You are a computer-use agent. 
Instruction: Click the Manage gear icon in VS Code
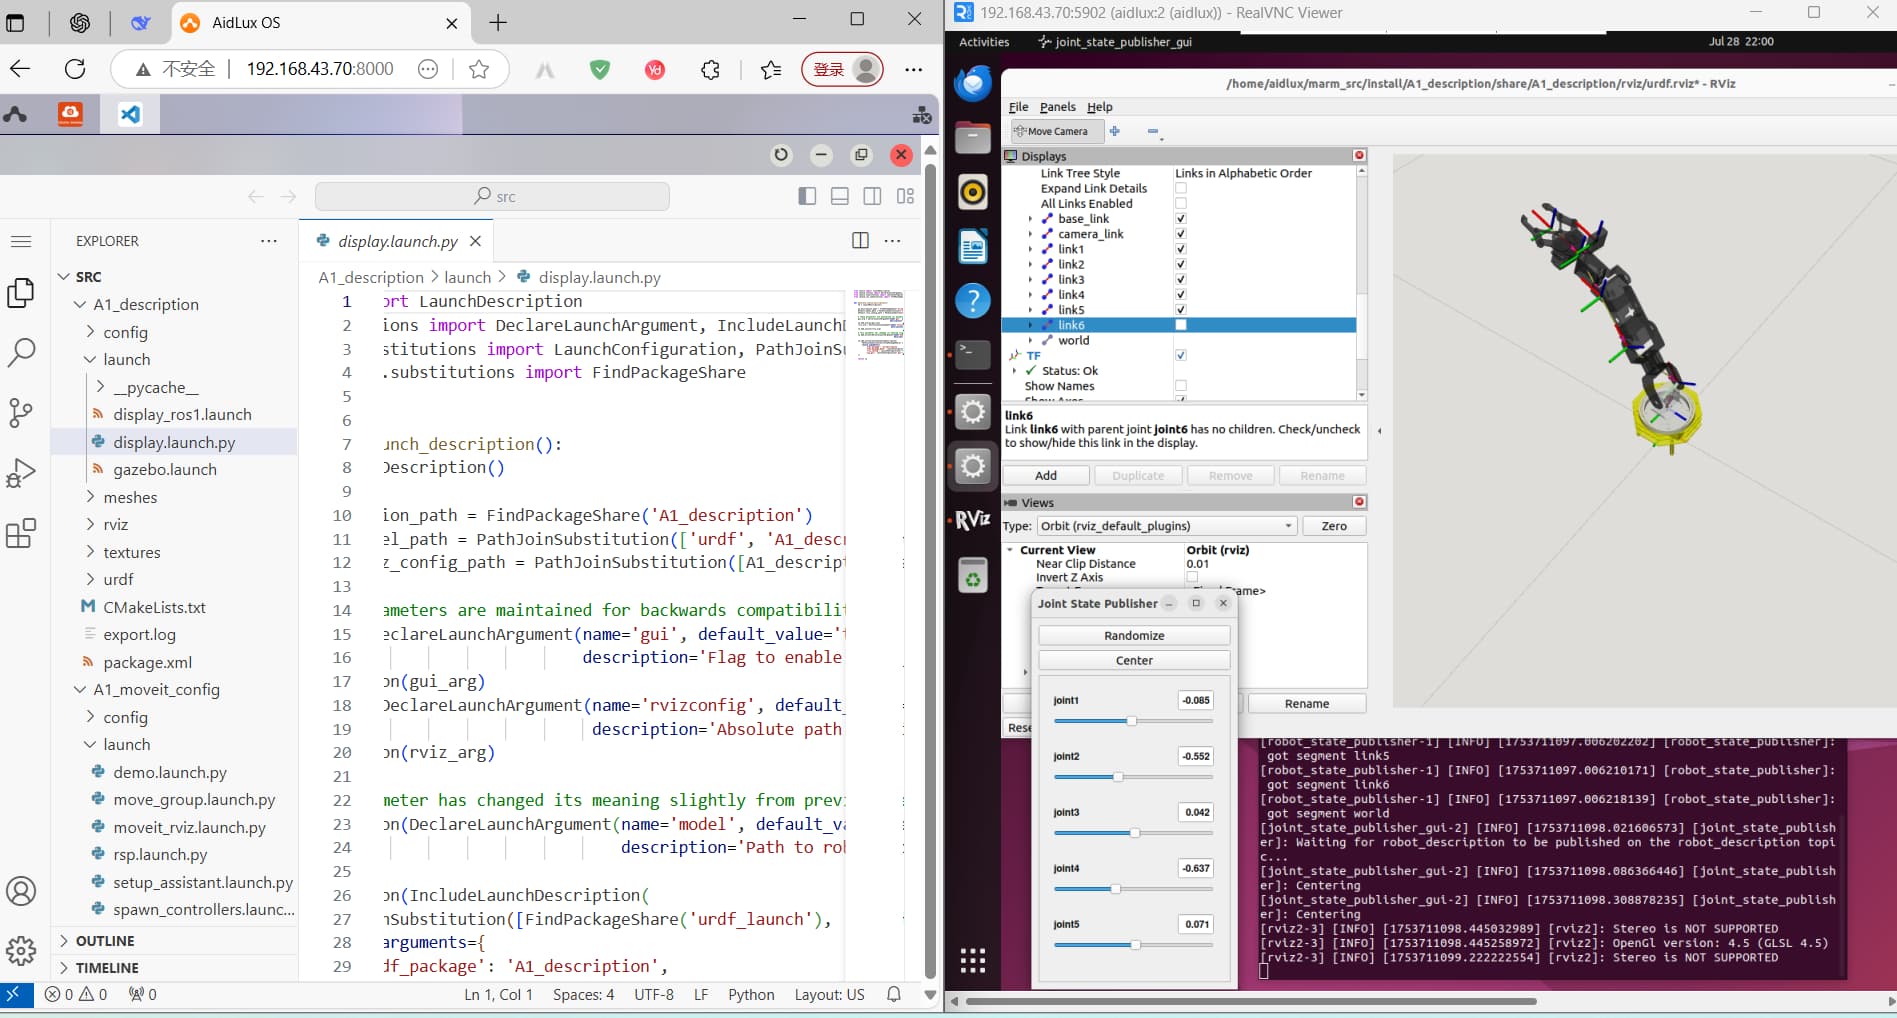21,950
